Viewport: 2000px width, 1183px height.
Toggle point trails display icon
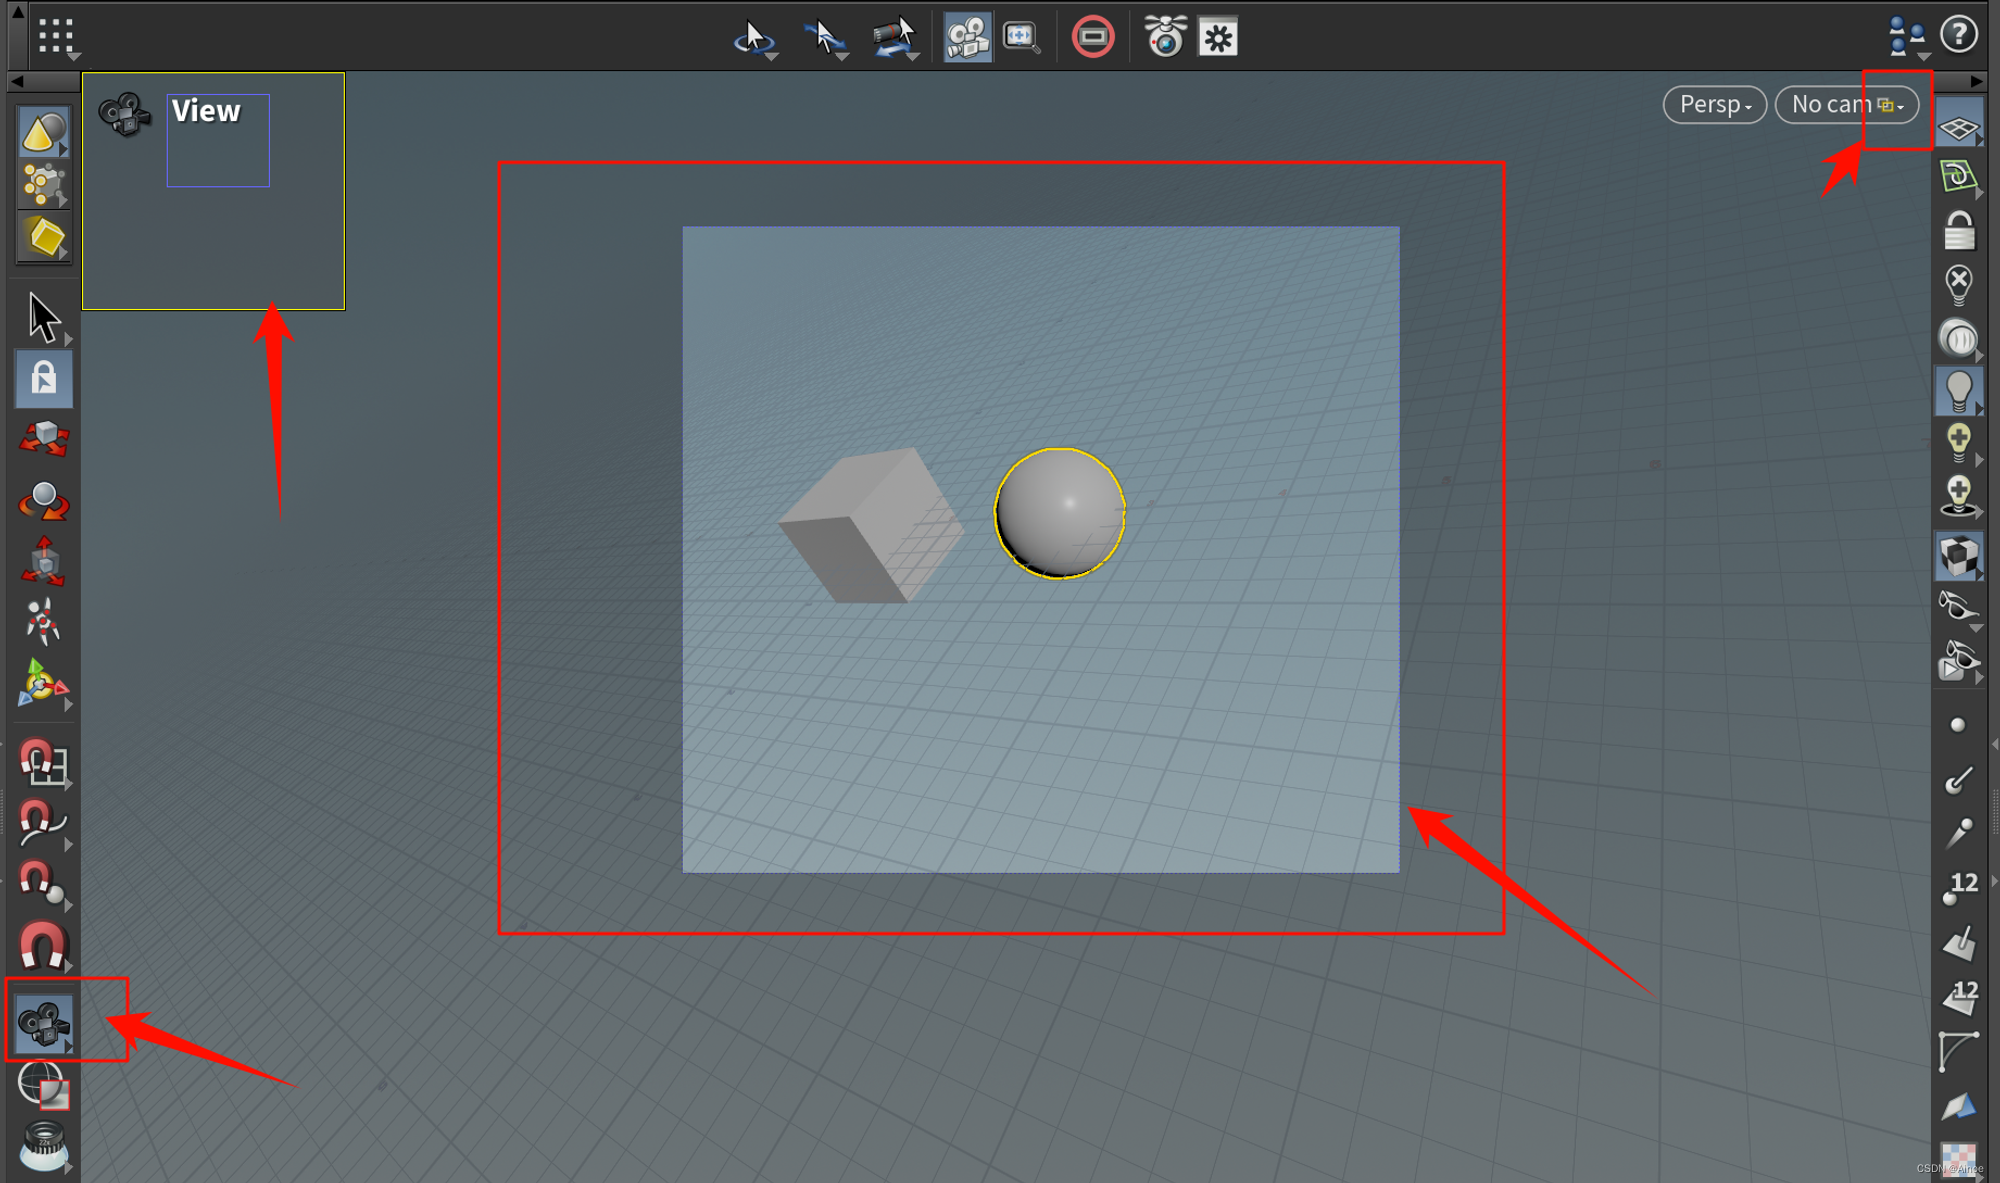tap(1958, 832)
